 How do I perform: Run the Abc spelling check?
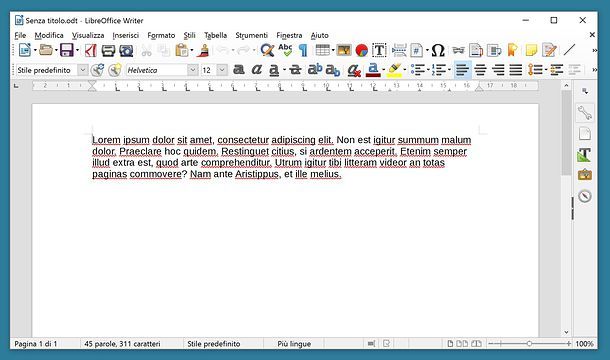point(285,50)
